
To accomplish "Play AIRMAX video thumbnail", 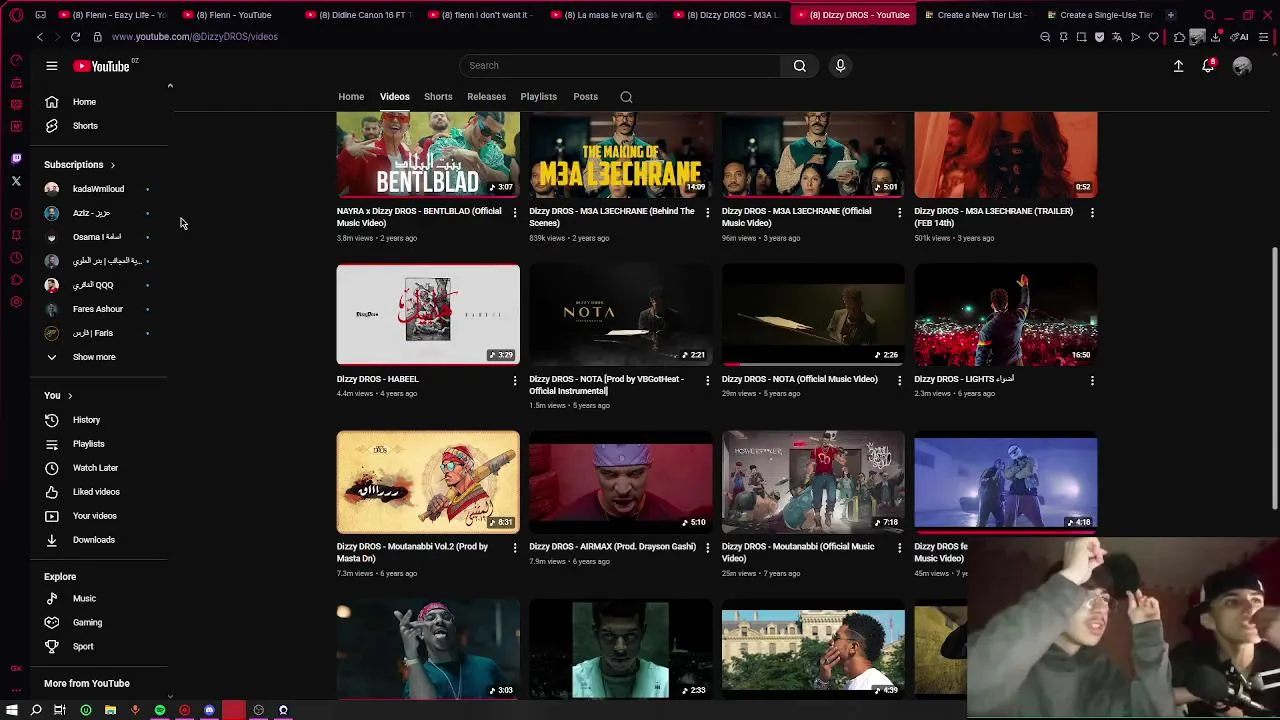I will (620, 482).
